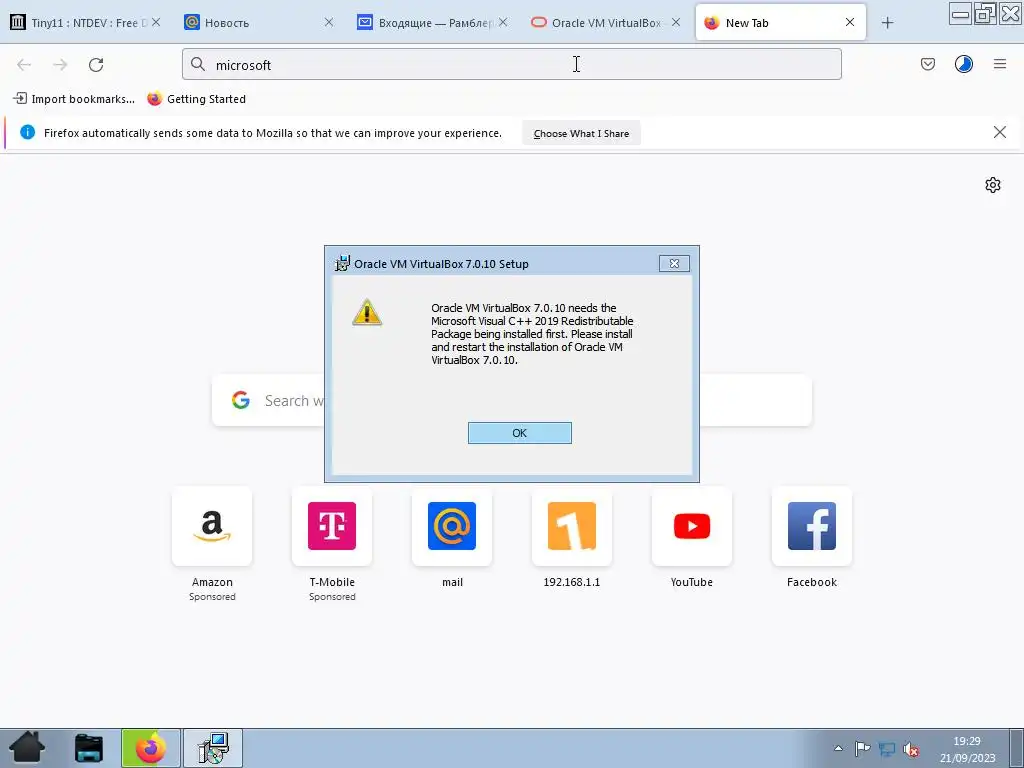Reload the current page
This screenshot has height=768, width=1024.
coord(96,64)
